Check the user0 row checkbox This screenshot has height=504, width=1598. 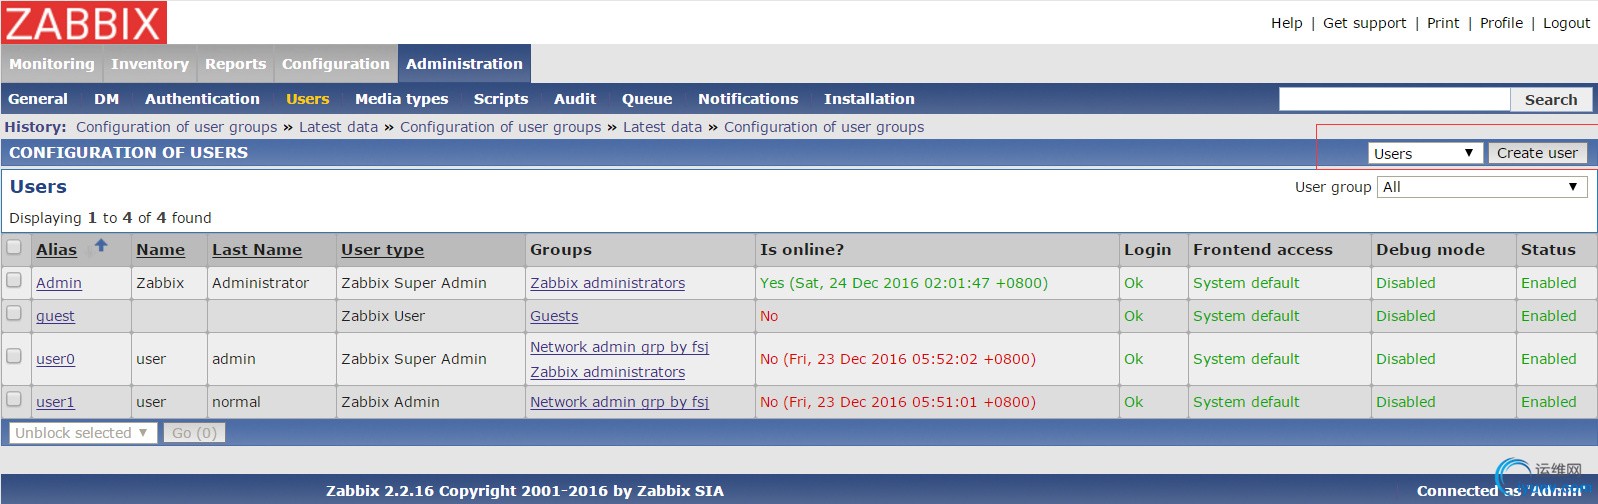pyautogui.click(x=14, y=356)
